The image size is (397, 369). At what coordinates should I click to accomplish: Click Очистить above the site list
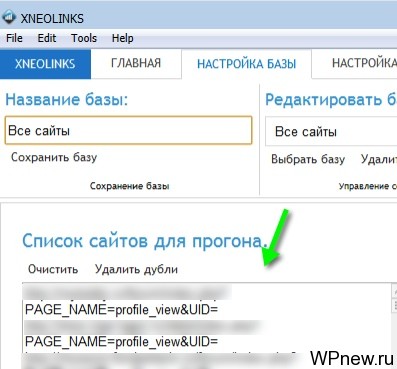(53, 269)
